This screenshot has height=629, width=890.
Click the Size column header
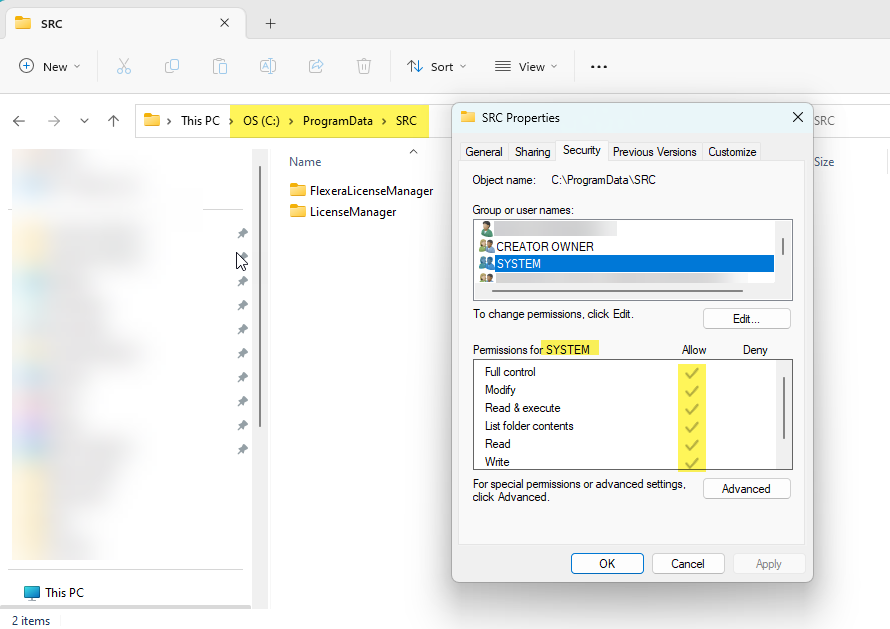tap(824, 162)
